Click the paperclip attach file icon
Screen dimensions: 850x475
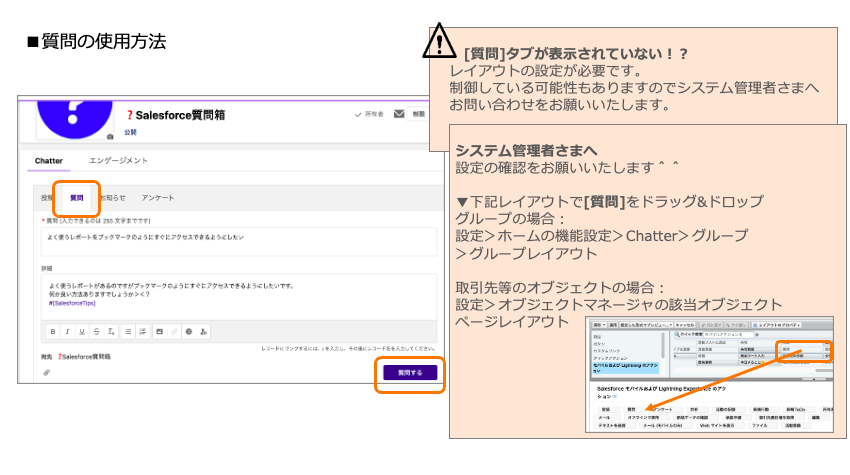coord(47,373)
